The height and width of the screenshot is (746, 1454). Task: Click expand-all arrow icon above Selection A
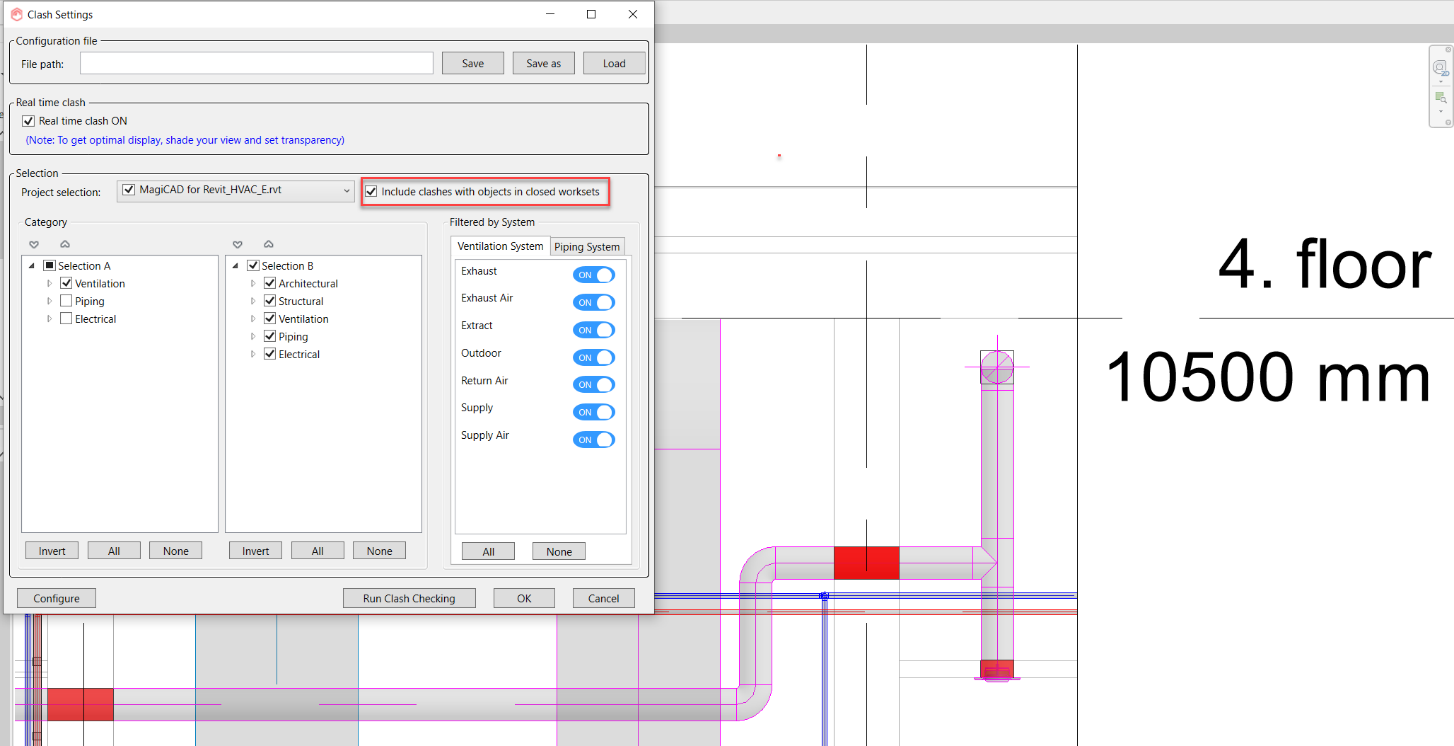point(34,244)
